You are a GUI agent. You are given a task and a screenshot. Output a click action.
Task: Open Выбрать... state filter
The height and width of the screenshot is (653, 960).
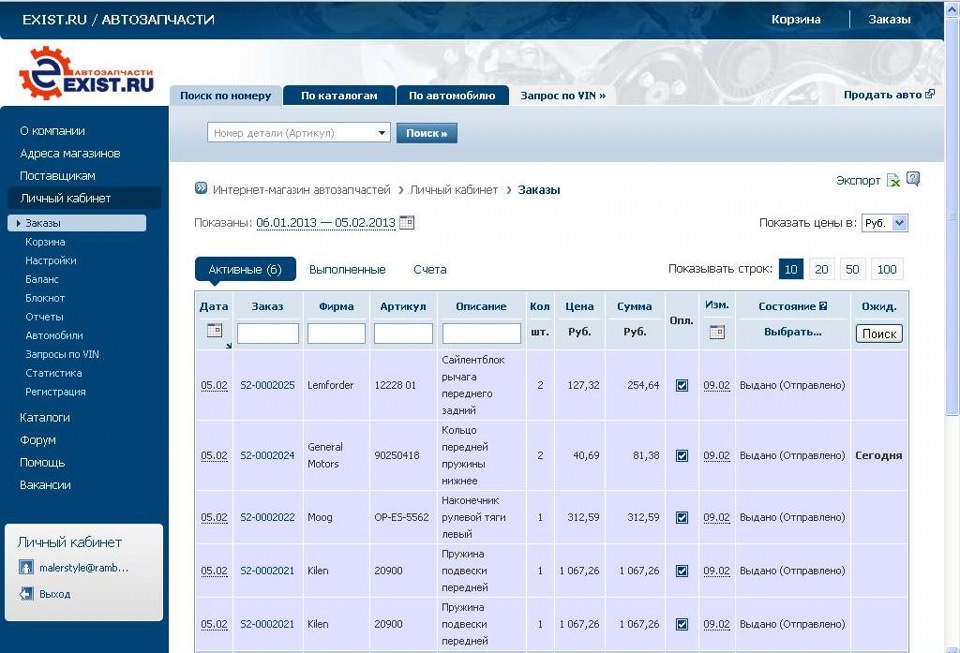792,332
